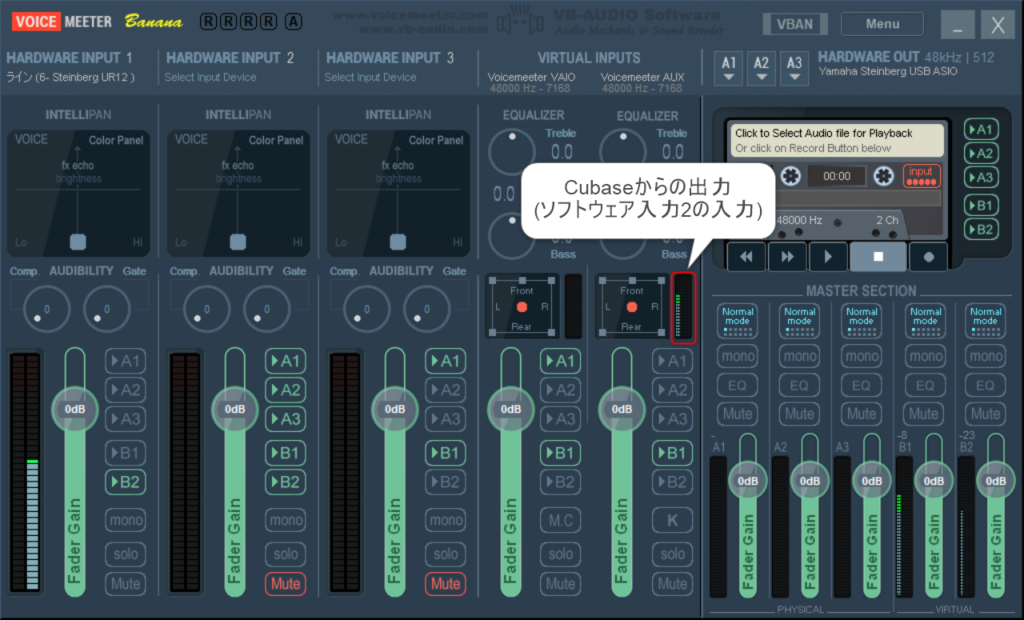Click the gear left of the 00:00 counter

coord(790,176)
